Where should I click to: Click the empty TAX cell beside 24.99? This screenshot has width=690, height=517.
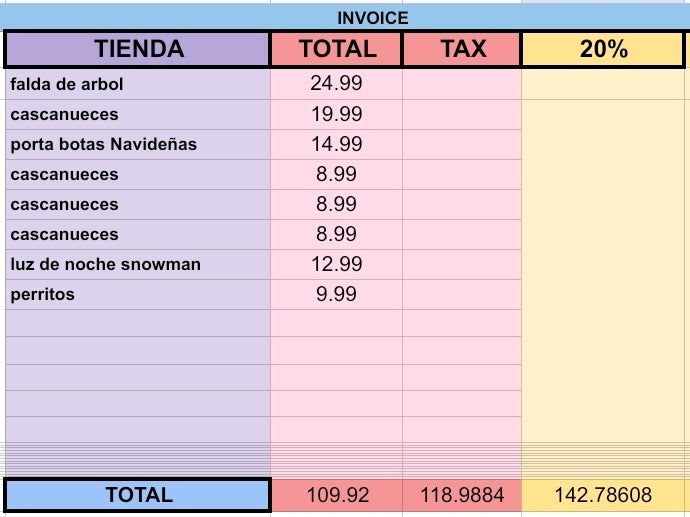pos(462,84)
